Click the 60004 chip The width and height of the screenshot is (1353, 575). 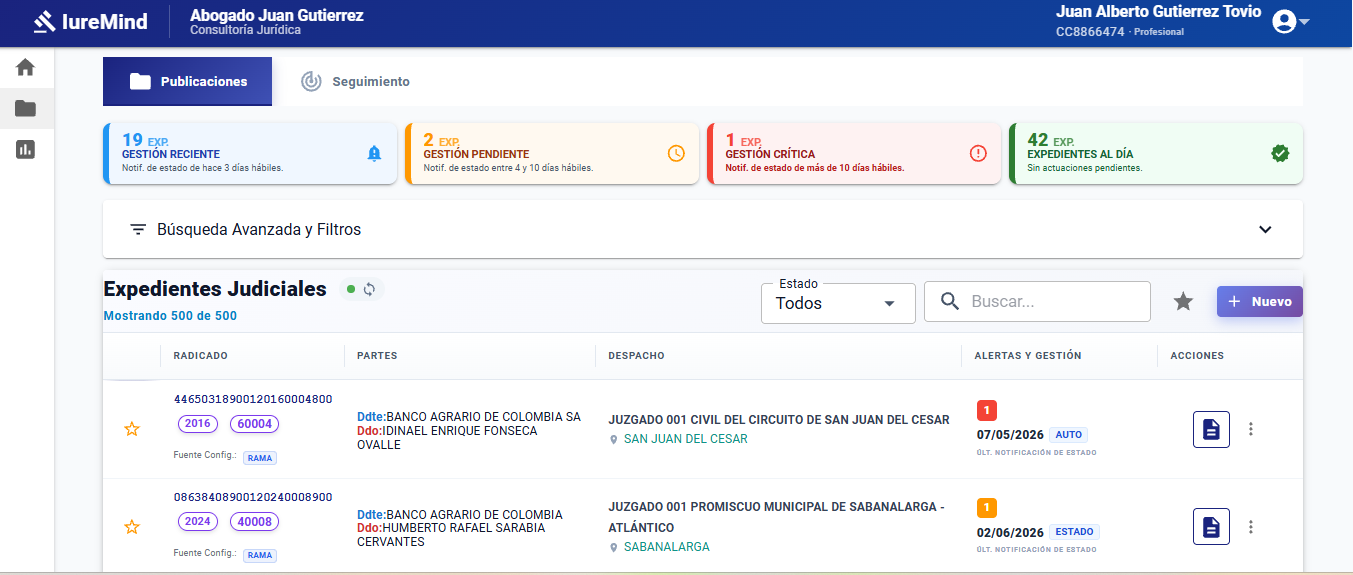tap(254, 424)
